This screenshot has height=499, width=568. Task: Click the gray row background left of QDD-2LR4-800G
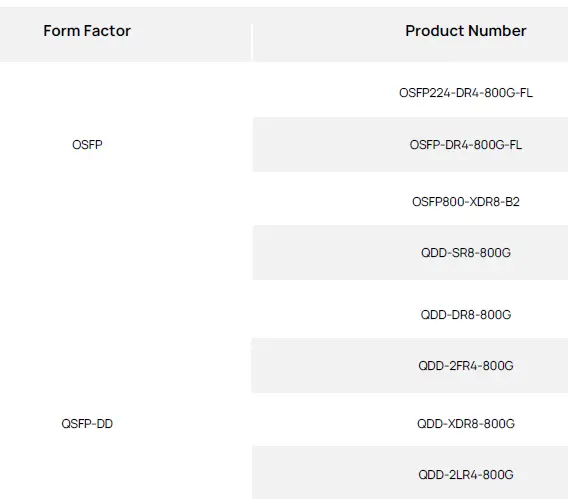333,473
